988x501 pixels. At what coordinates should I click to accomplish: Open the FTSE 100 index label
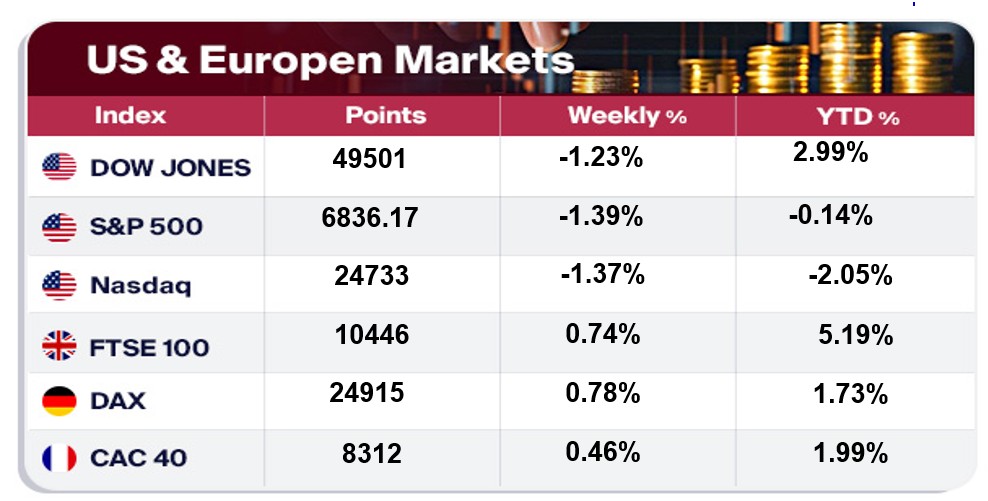(150, 347)
